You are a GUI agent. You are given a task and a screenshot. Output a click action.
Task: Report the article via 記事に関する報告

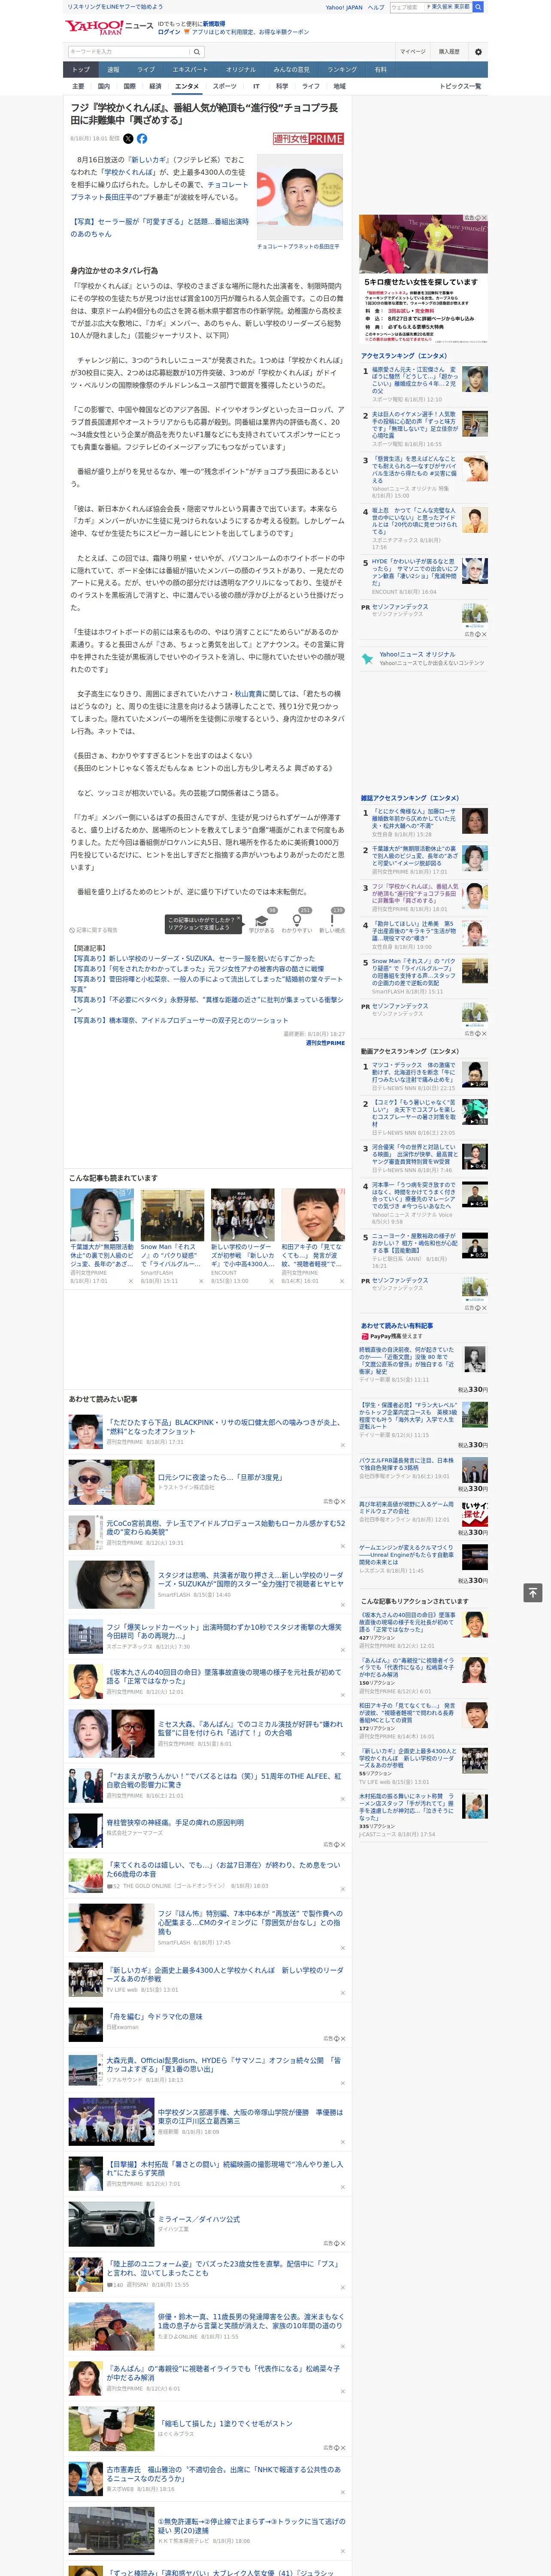[93, 930]
